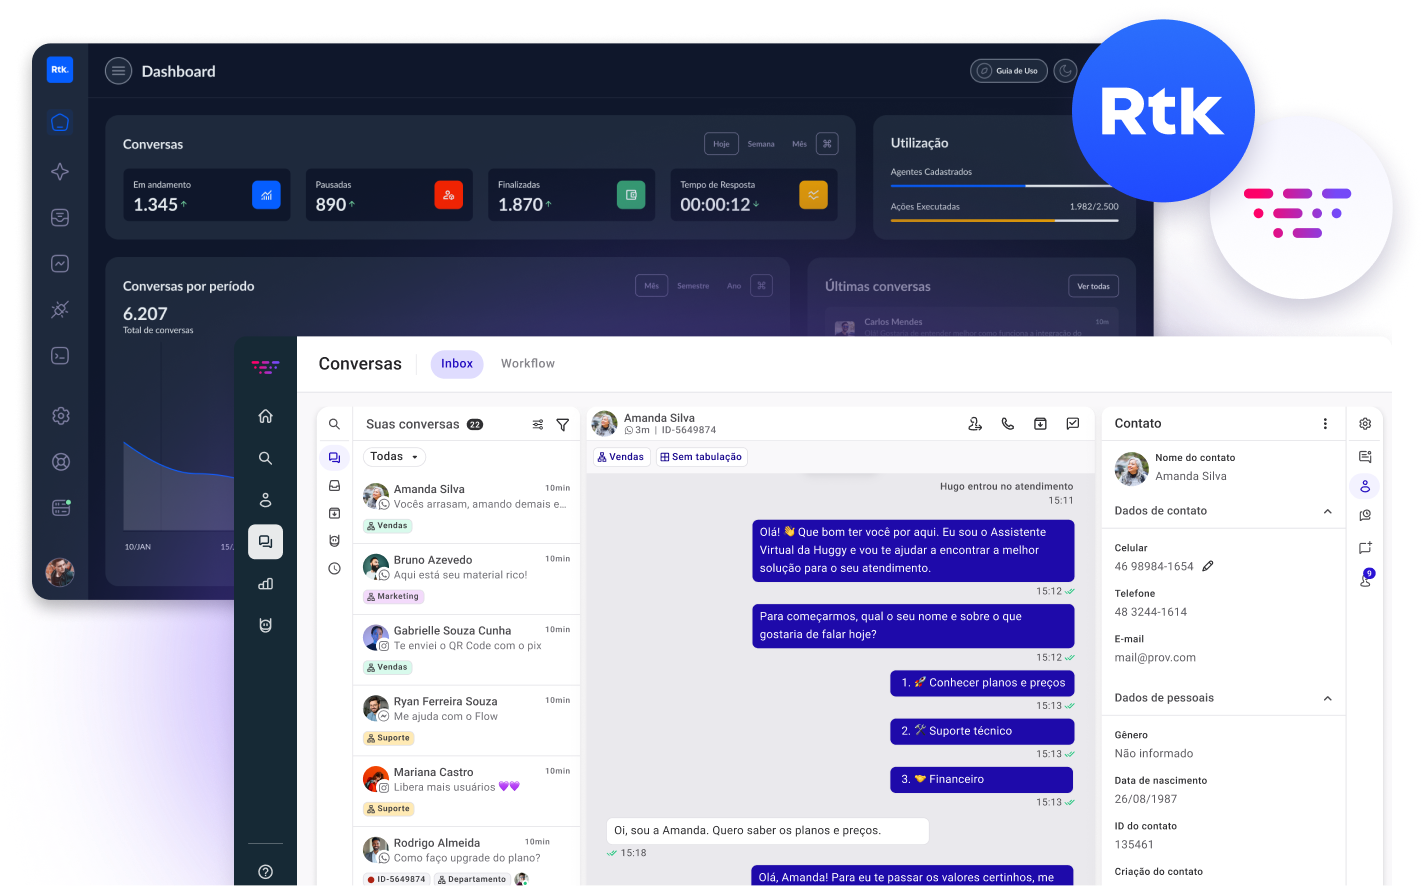Click the archive download icon in chat header

[x=1040, y=424]
